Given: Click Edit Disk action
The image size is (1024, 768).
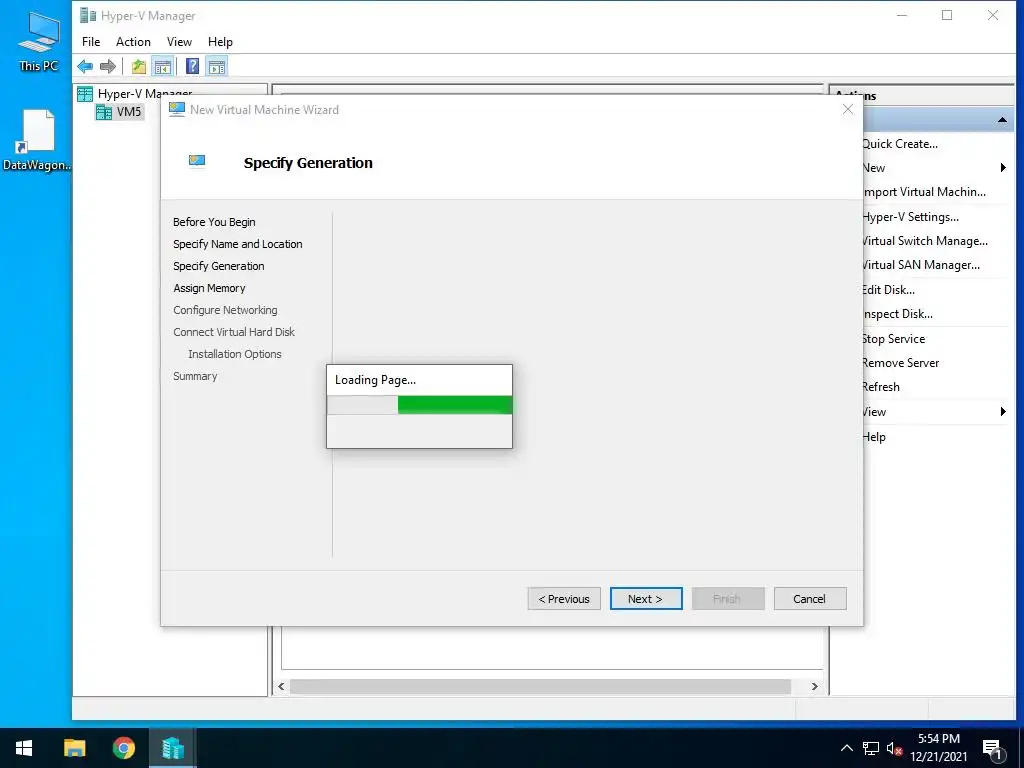Looking at the screenshot, I should (x=888, y=290).
